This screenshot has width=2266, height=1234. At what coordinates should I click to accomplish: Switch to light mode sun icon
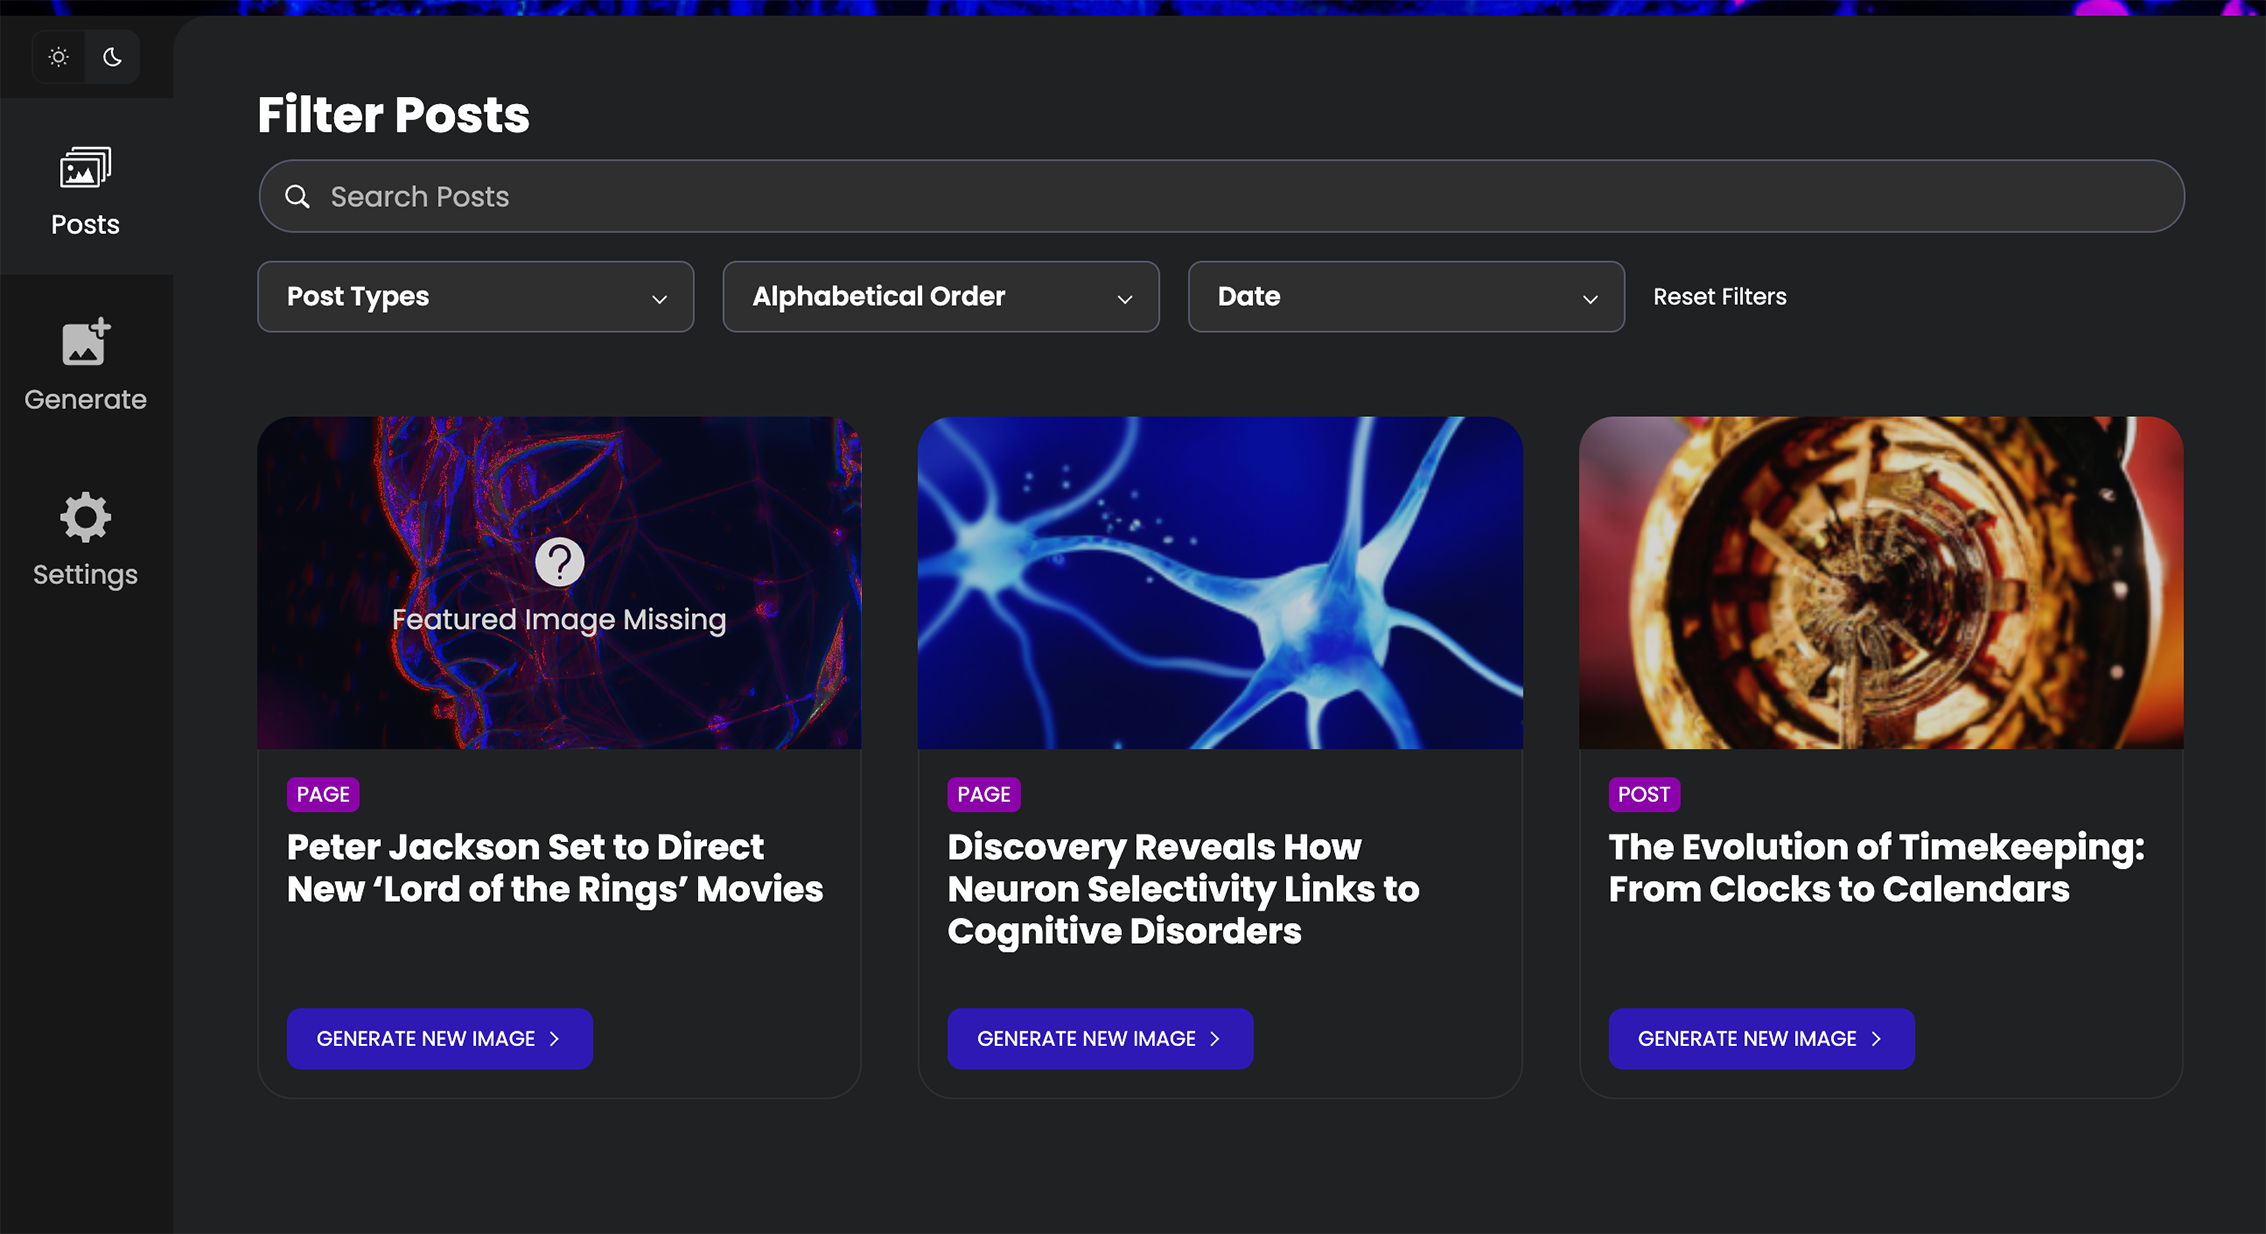pyautogui.click(x=59, y=57)
